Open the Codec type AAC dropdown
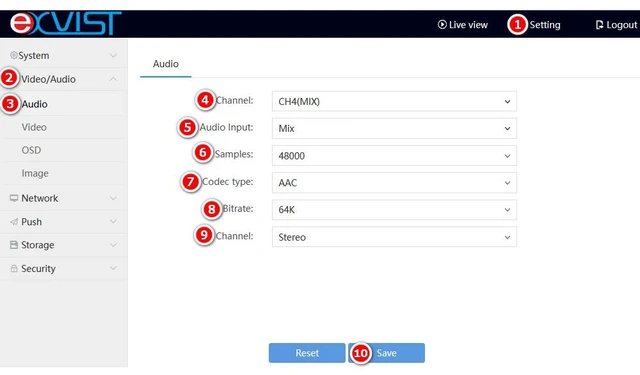The image size is (640, 375). tap(394, 183)
